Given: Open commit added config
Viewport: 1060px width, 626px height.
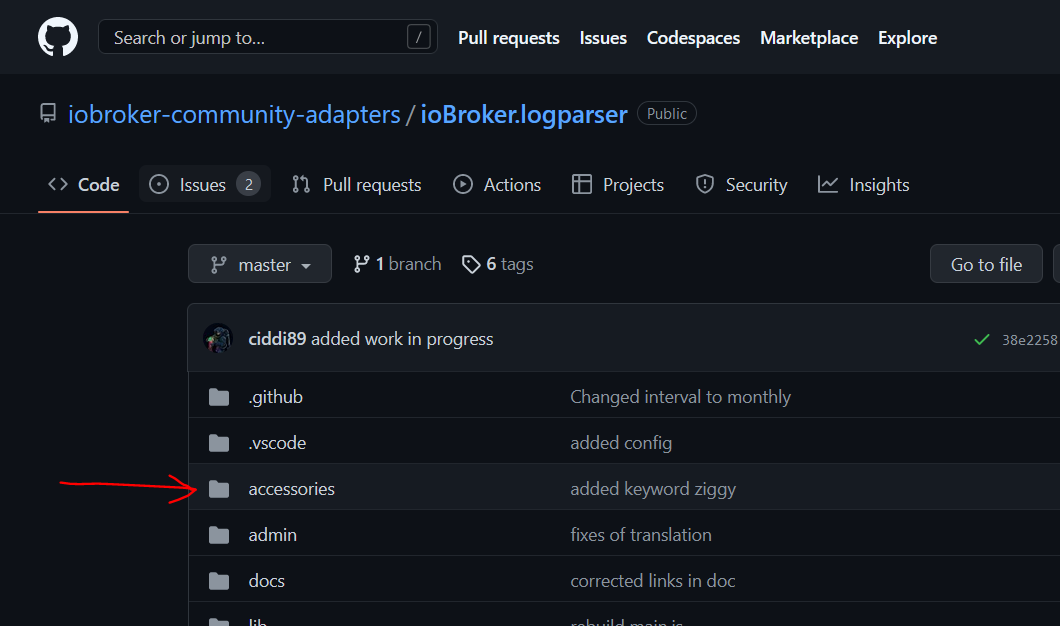Looking at the screenshot, I should point(621,443).
